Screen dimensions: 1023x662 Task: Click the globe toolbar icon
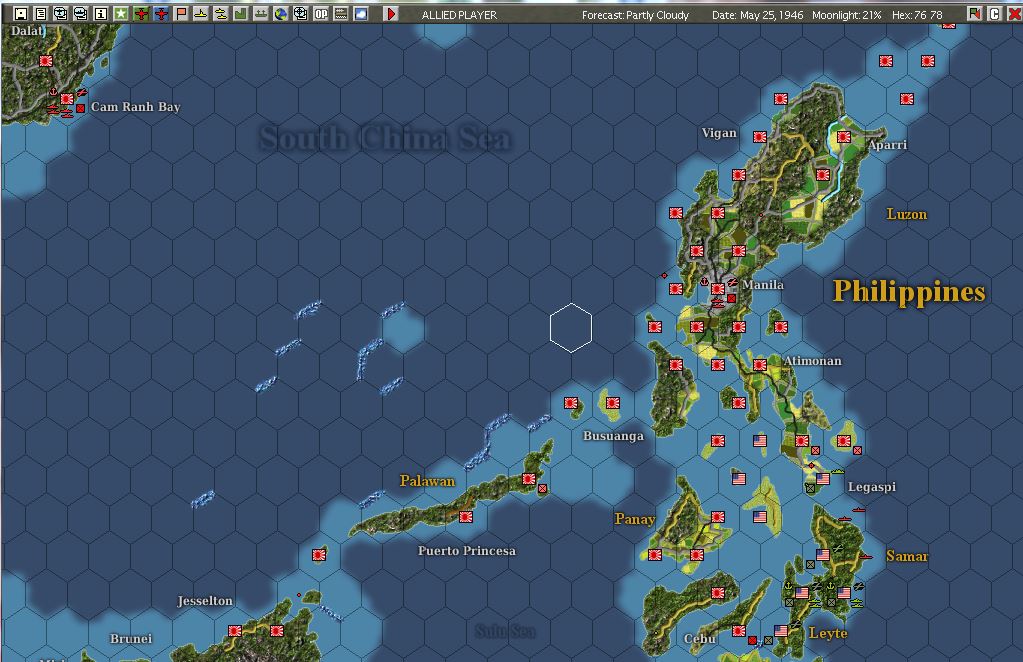coord(281,14)
